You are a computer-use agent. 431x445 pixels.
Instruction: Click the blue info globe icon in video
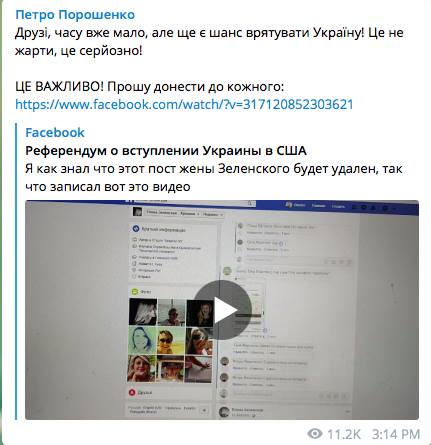(x=136, y=229)
